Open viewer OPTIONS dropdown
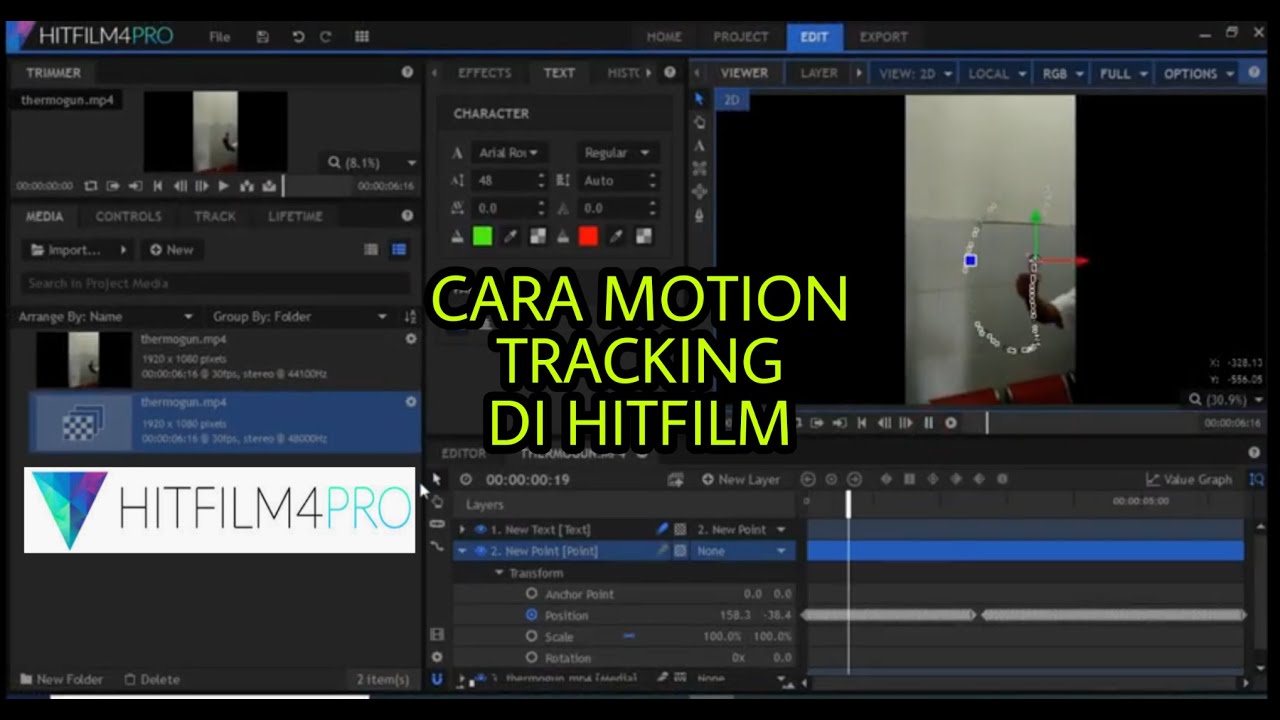 1197,74
